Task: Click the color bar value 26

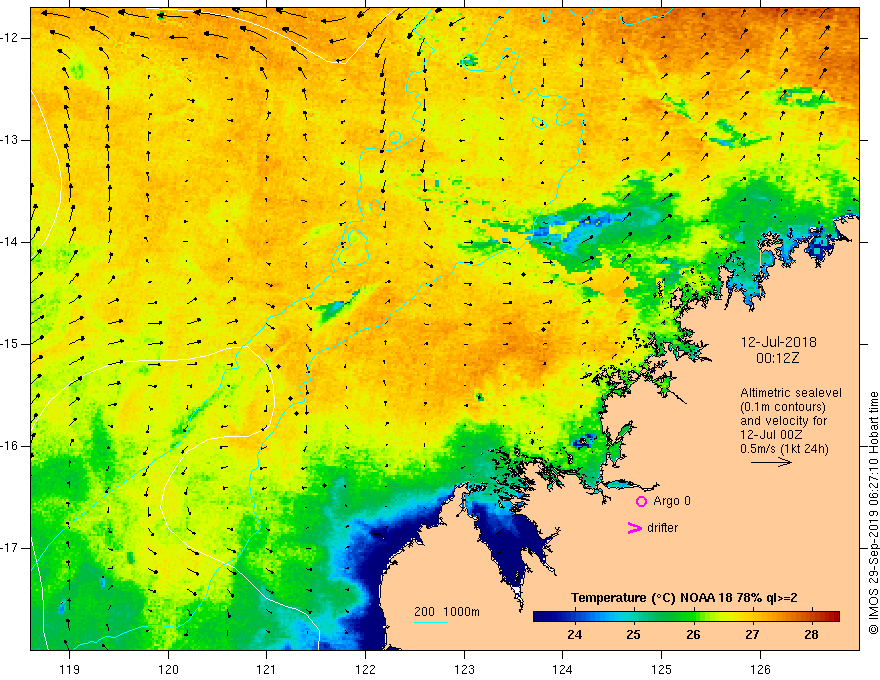Action: pos(693,635)
